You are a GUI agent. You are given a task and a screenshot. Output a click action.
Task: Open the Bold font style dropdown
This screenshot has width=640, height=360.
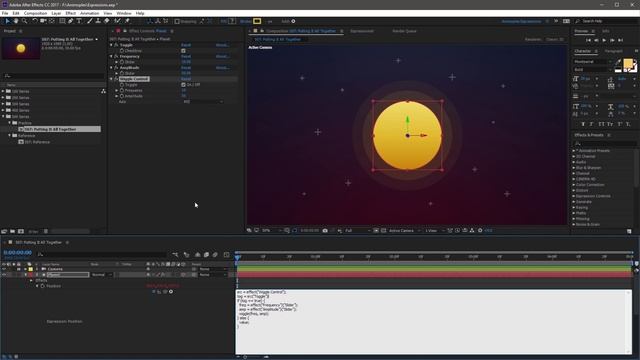593,70
